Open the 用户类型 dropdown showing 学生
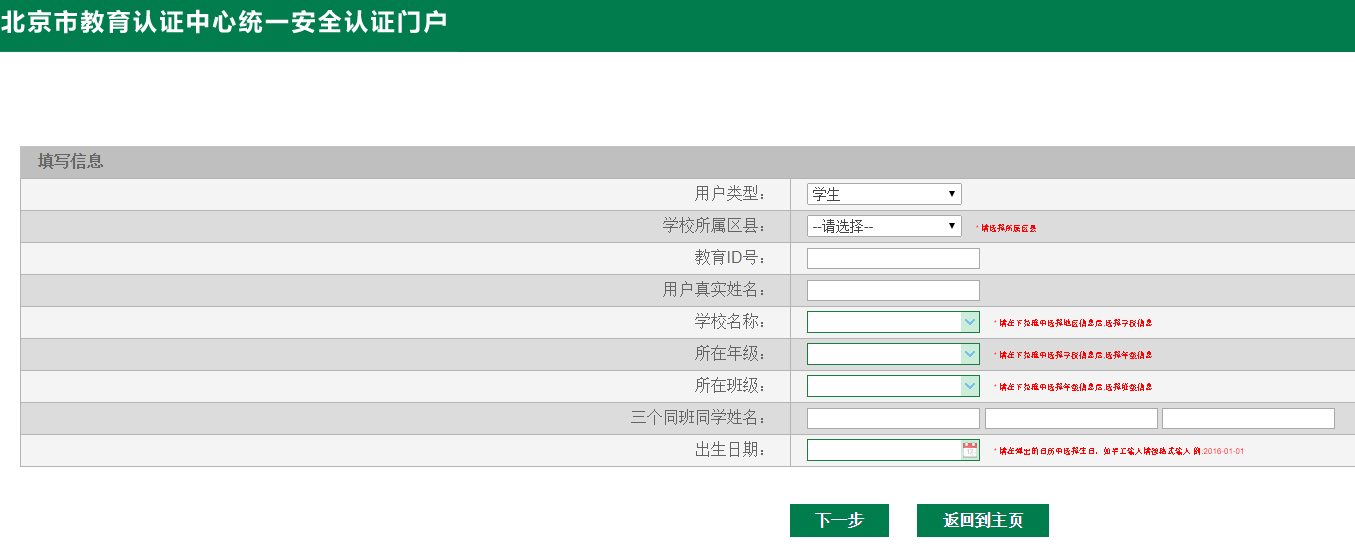This screenshot has width=1355, height=551. click(884, 194)
